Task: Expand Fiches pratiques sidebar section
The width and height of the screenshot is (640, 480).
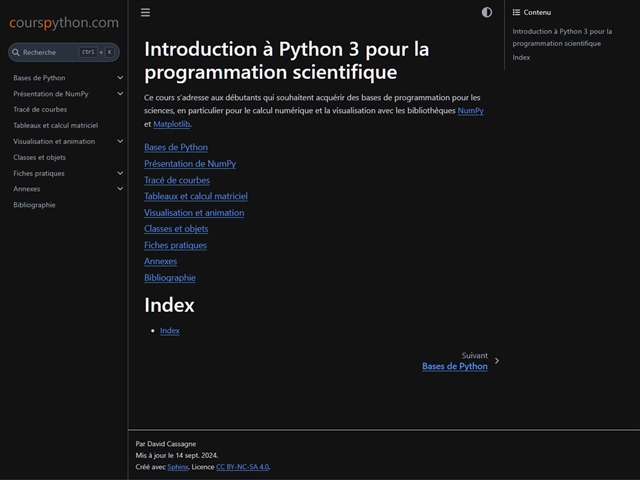Action: click(120, 173)
